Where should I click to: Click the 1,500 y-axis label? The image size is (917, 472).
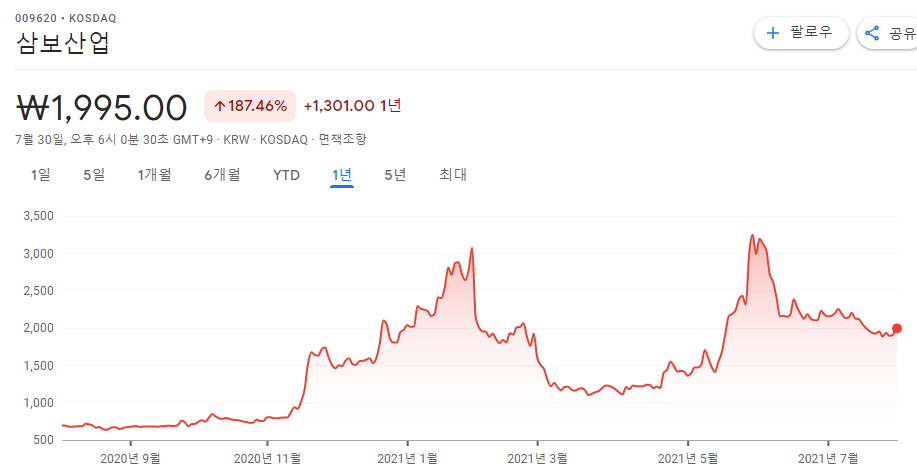[x=39, y=366]
